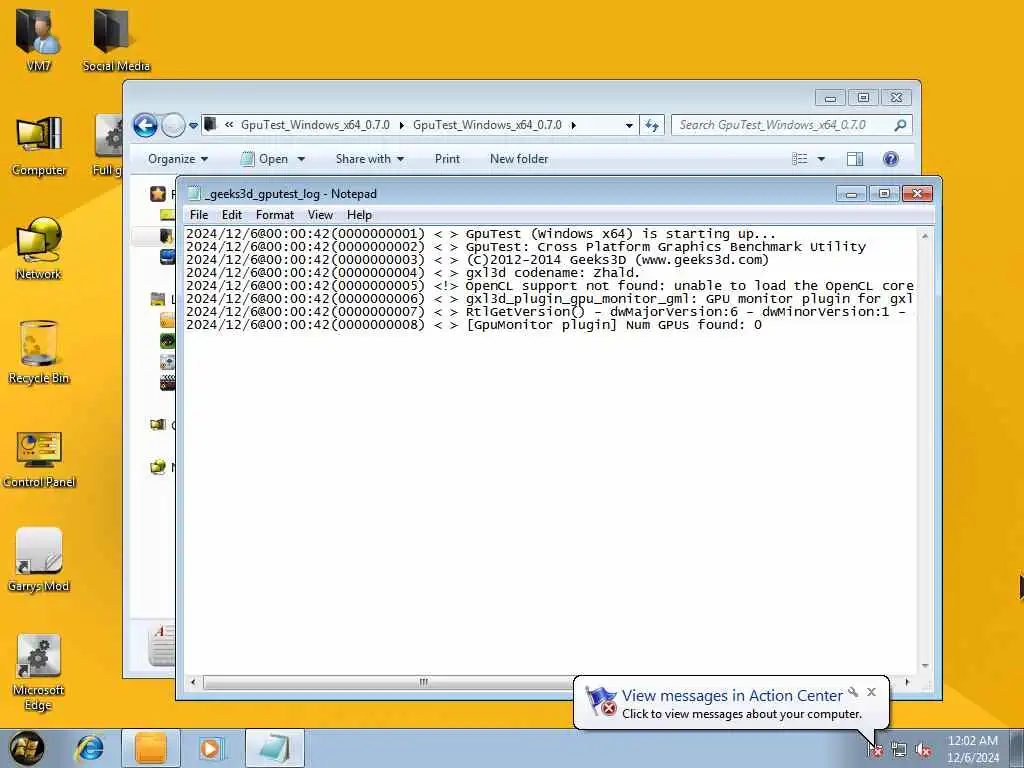Viewport: 1024px width, 768px height.
Task: Expand the Organize dropdown in Explorer
Action: [178, 159]
